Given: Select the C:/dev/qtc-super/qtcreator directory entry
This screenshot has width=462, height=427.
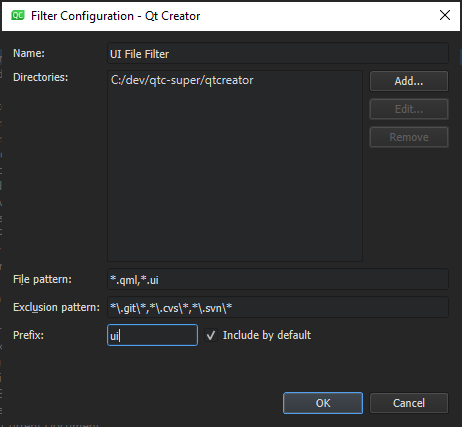Looking at the screenshot, I should (x=182, y=80).
